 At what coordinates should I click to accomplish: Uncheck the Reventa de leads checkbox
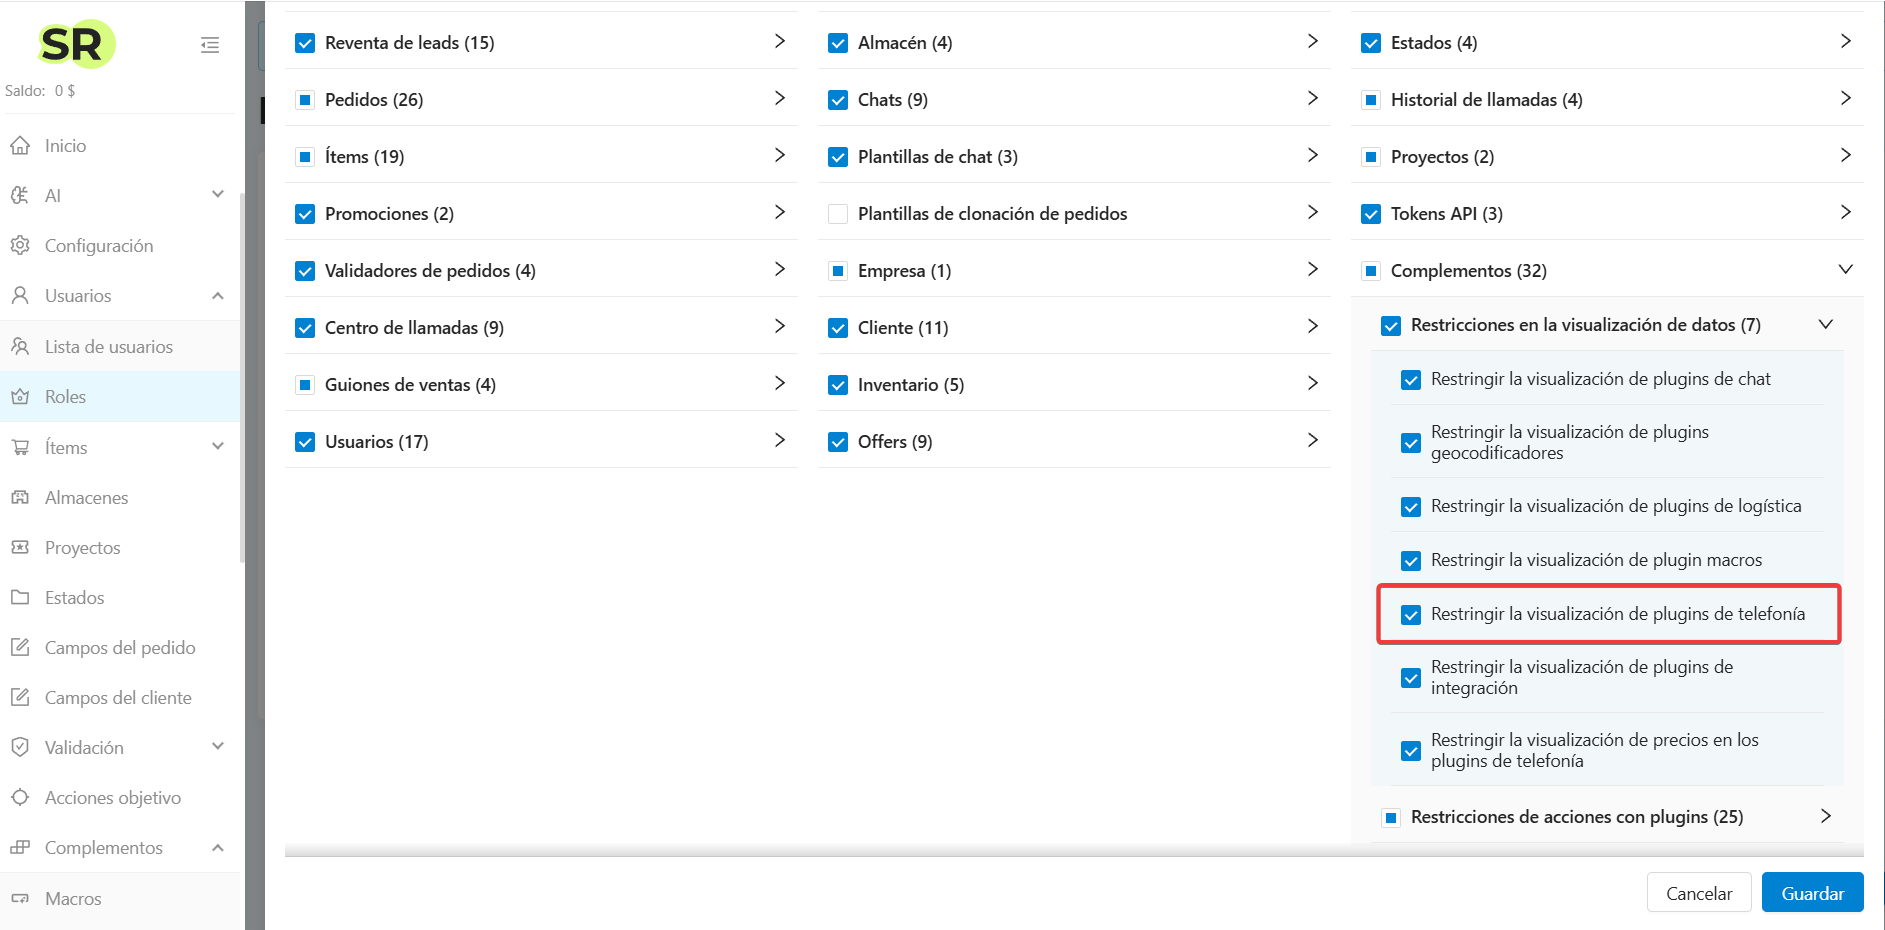coord(305,43)
